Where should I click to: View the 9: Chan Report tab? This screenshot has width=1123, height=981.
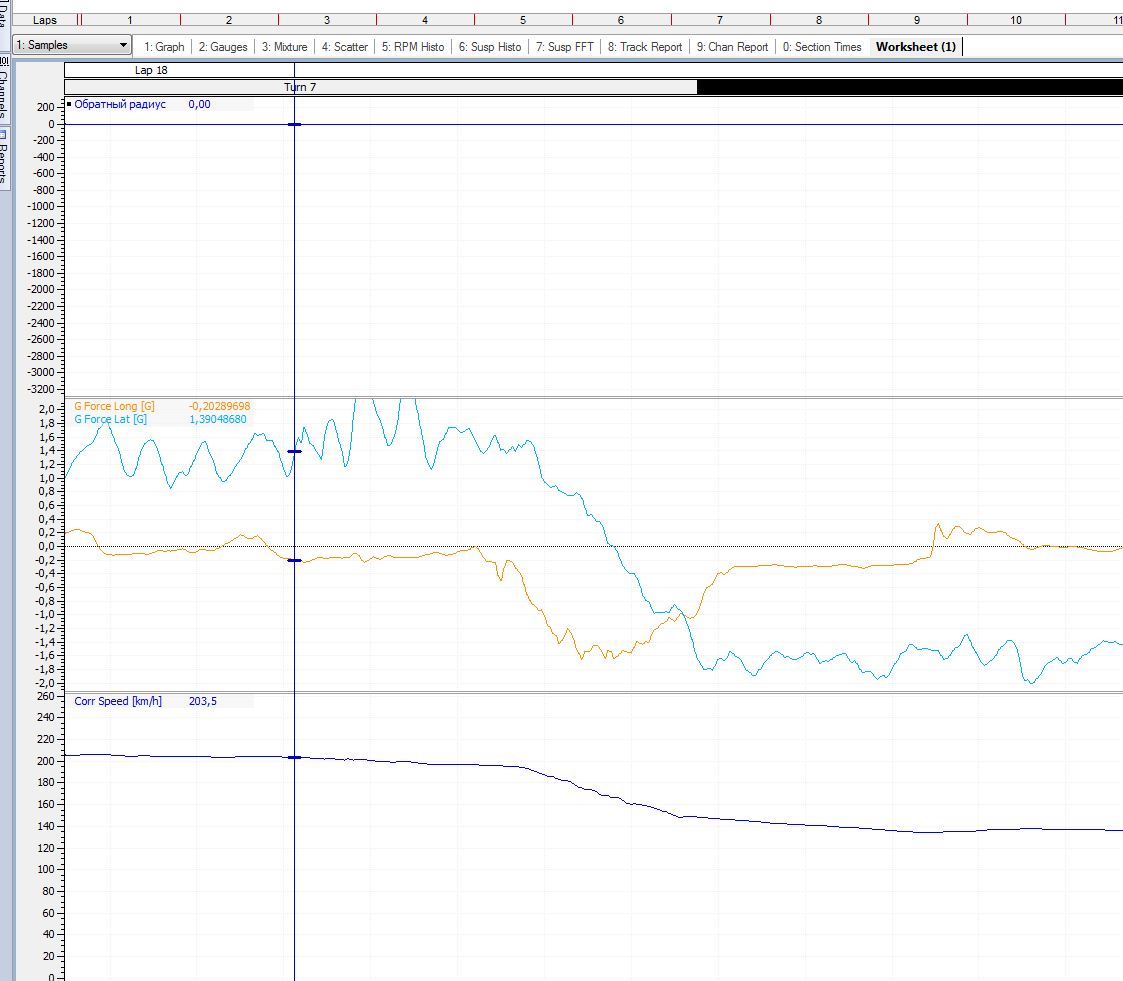[x=732, y=47]
